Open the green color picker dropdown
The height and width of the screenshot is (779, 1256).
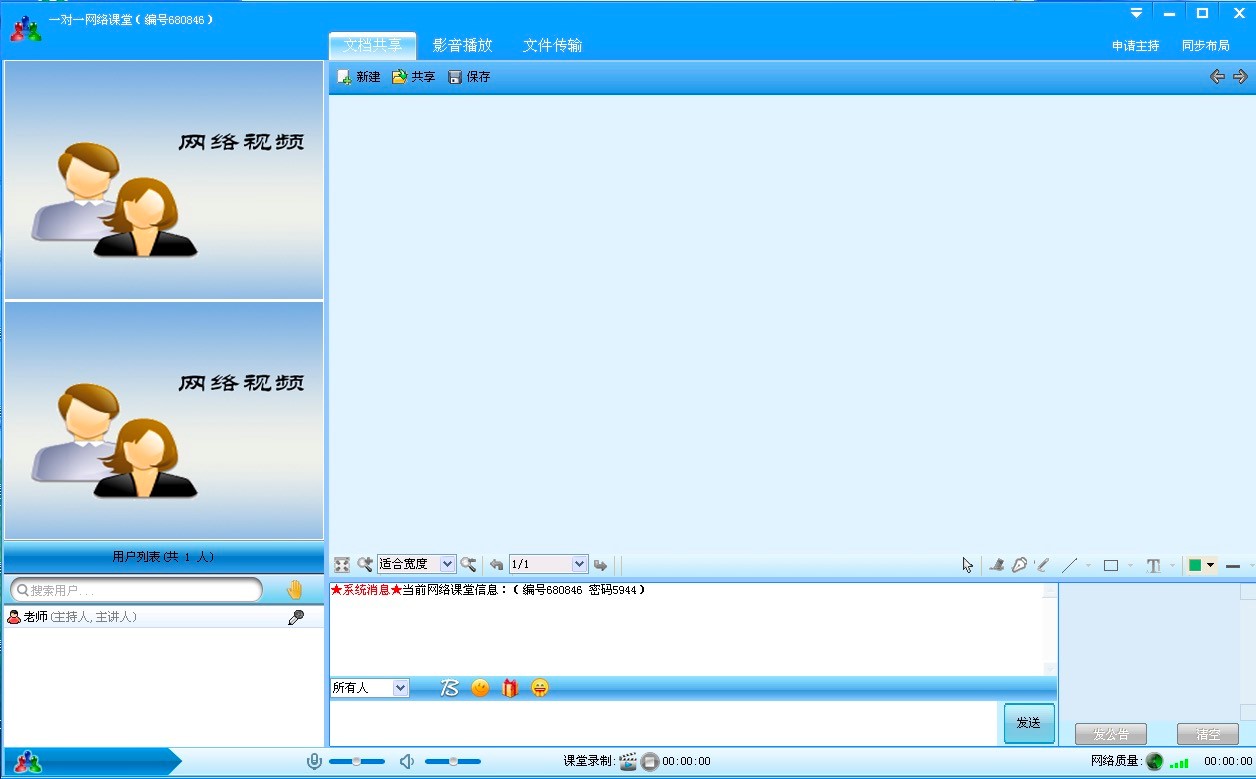tap(1210, 566)
